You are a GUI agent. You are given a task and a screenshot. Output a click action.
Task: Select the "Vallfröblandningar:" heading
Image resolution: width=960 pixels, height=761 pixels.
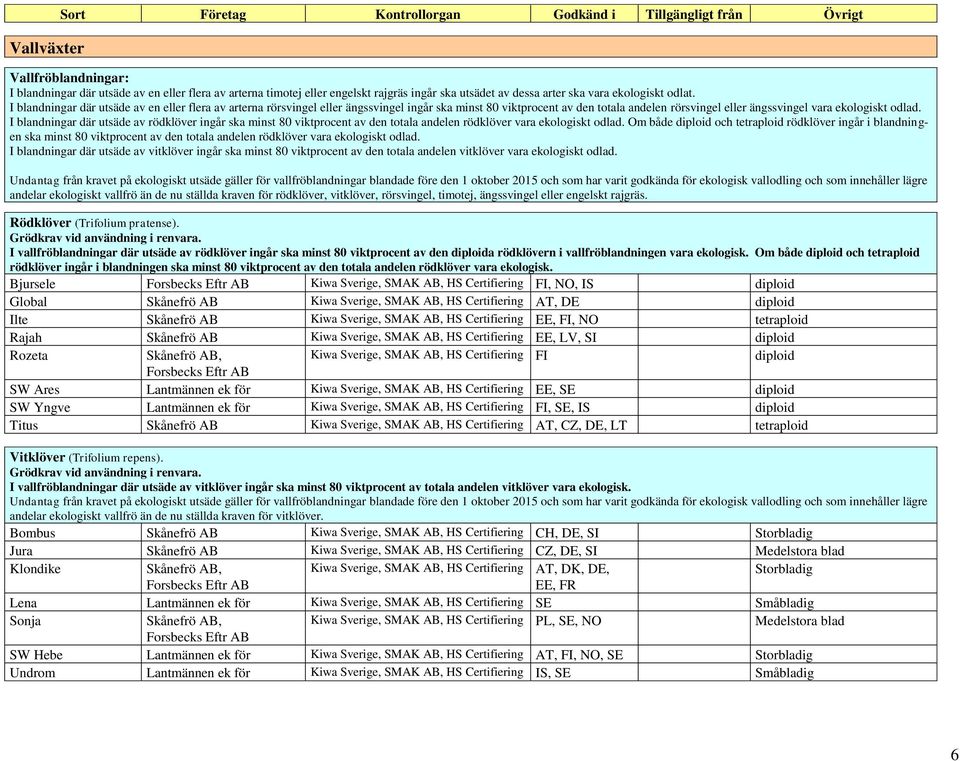pos(69,78)
